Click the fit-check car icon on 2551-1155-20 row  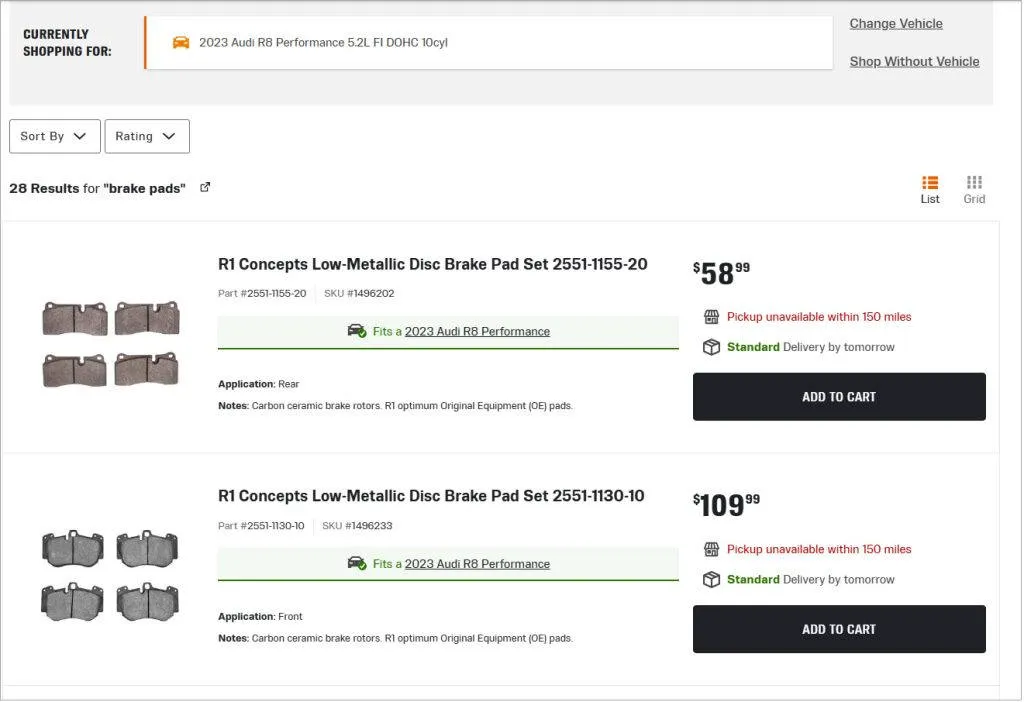pos(357,331)
